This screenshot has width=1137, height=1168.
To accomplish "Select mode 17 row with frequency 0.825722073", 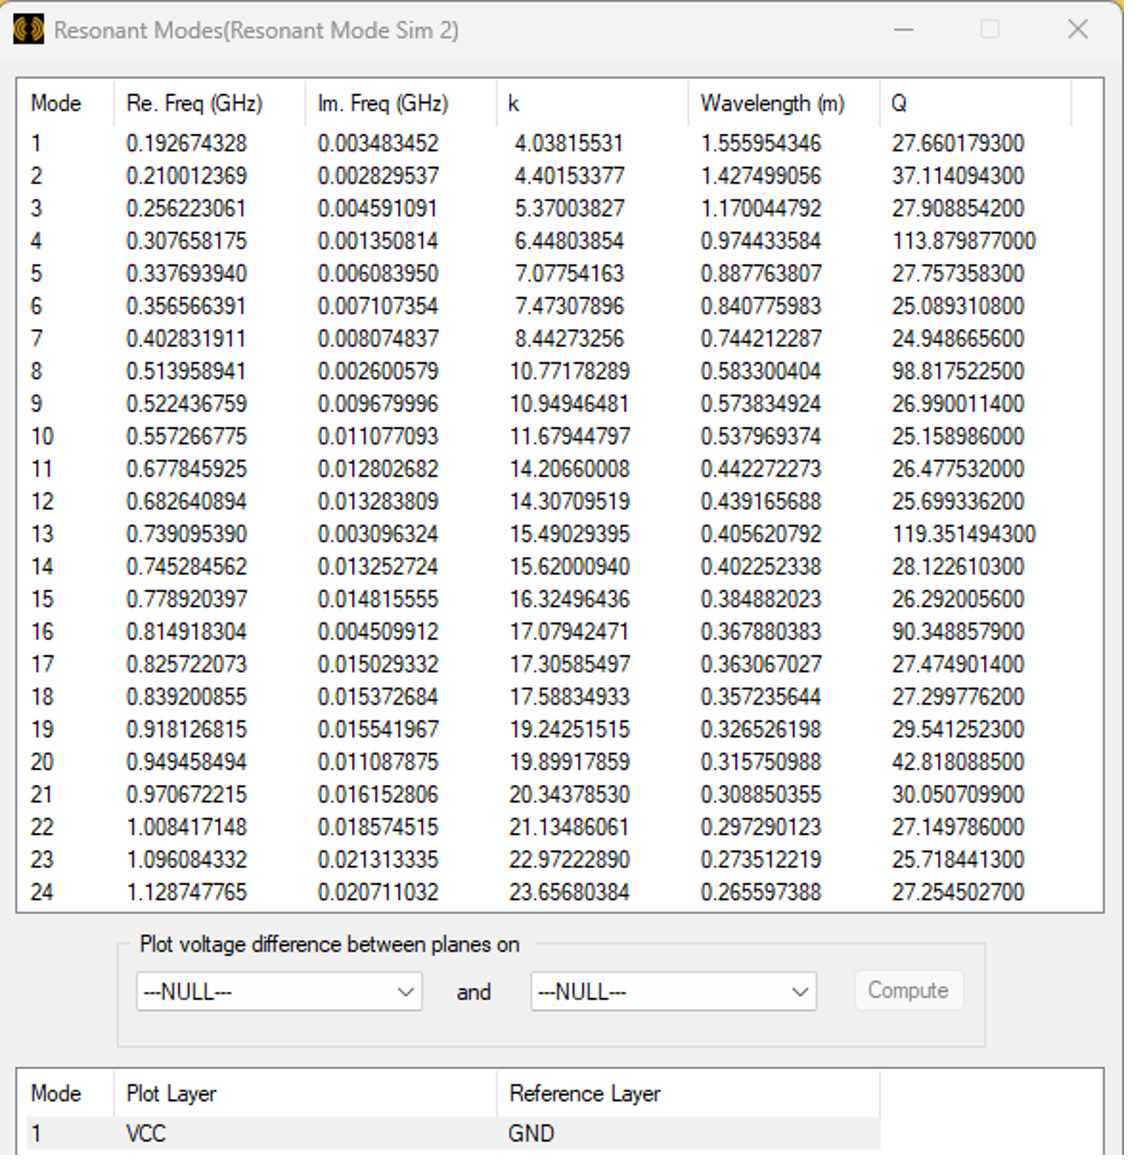I will (548, 664).
